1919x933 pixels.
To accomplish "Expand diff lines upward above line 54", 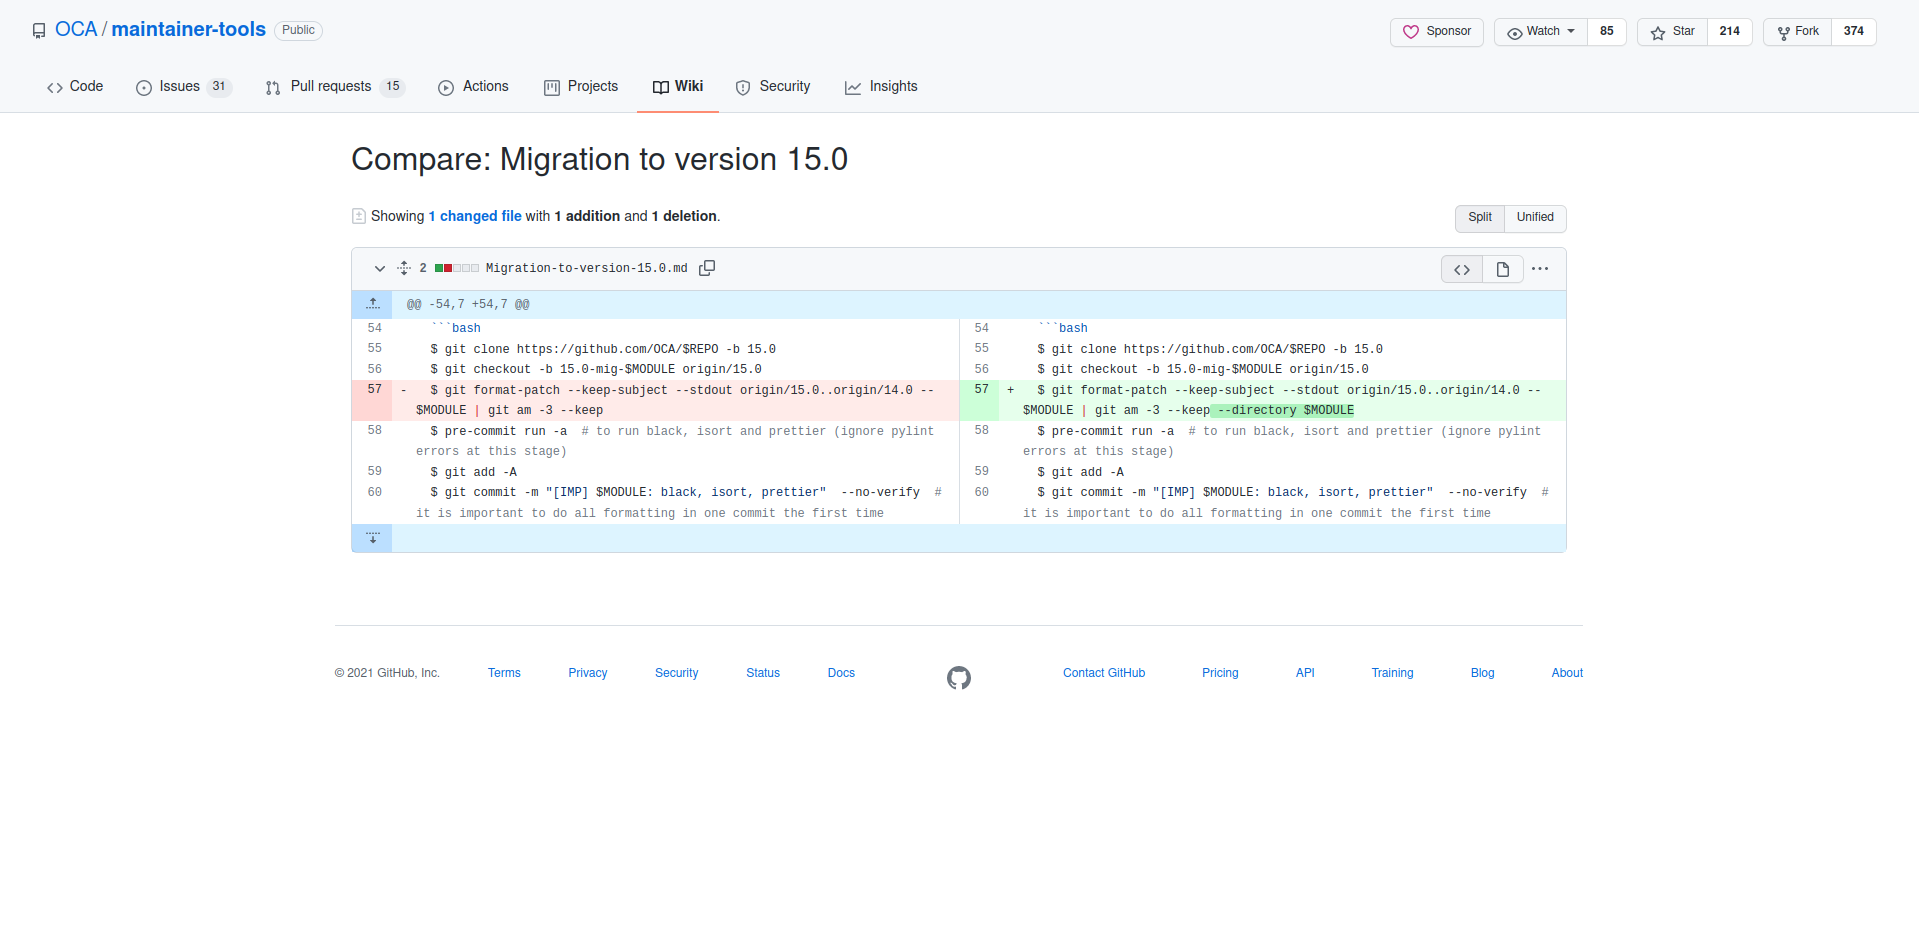I will coord(372,304).
